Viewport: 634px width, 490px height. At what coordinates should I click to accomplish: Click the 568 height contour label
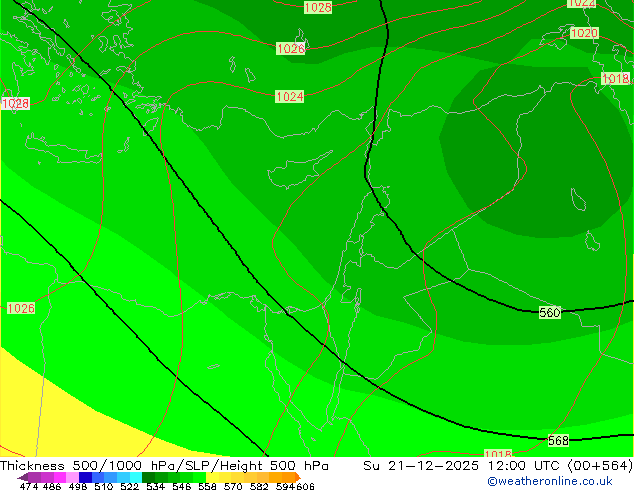pos(558,440)
